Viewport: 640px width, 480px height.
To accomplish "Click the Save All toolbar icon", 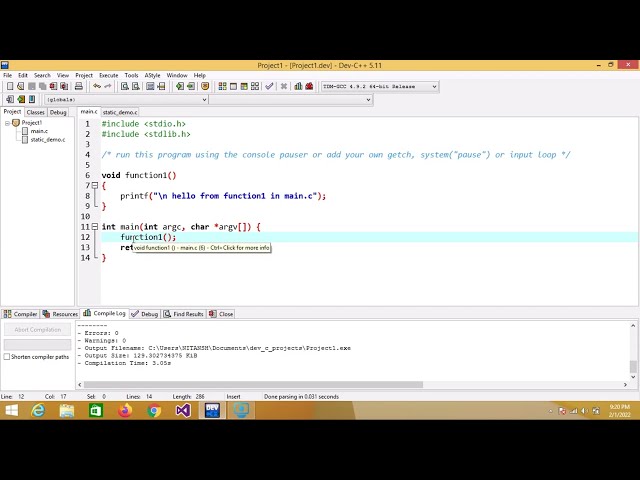I will tap(42, 86).
